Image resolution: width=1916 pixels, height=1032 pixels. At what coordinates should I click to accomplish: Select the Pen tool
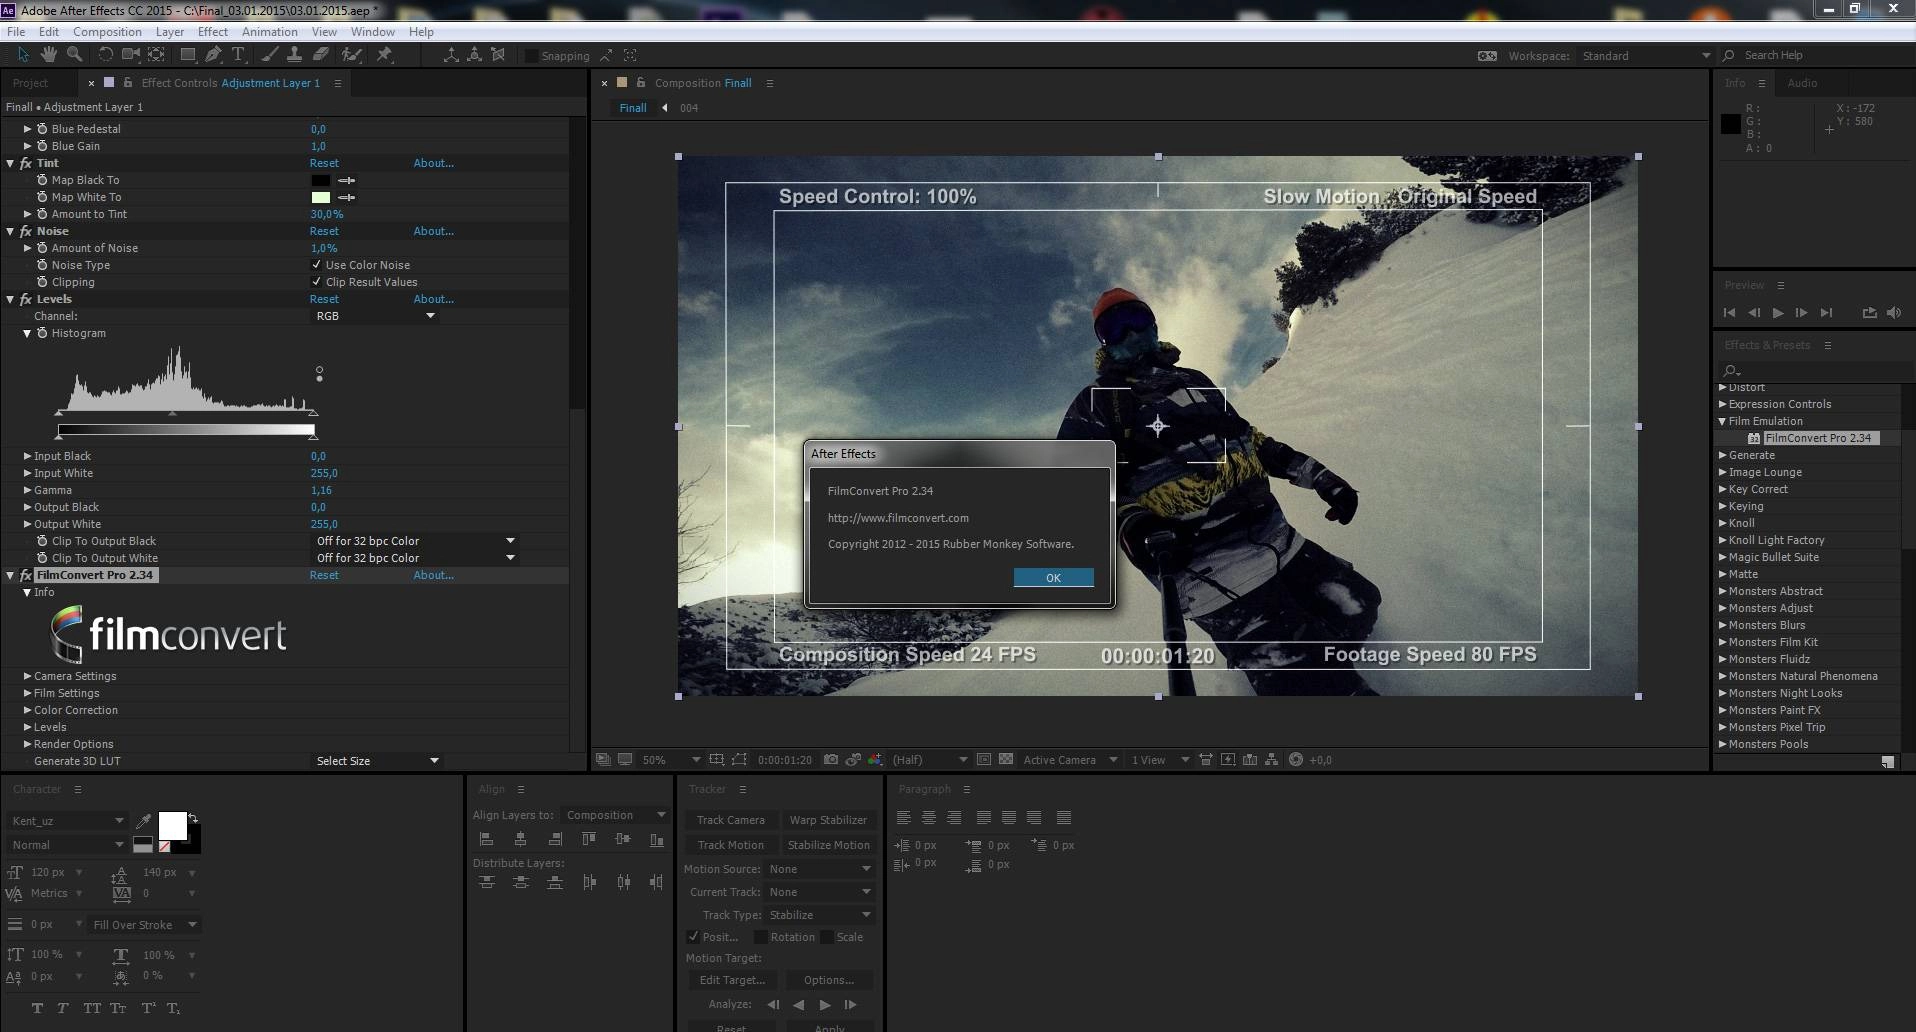(213, 55)
